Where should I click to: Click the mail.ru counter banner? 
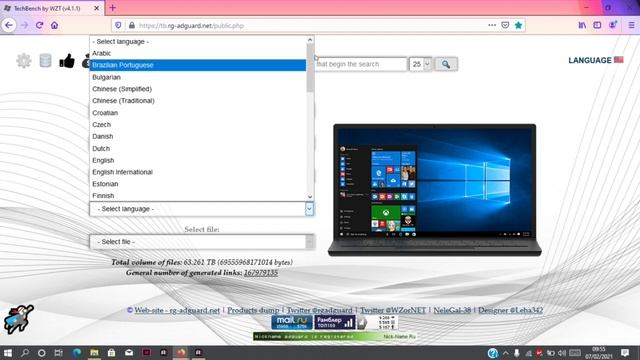pos(292,322)
